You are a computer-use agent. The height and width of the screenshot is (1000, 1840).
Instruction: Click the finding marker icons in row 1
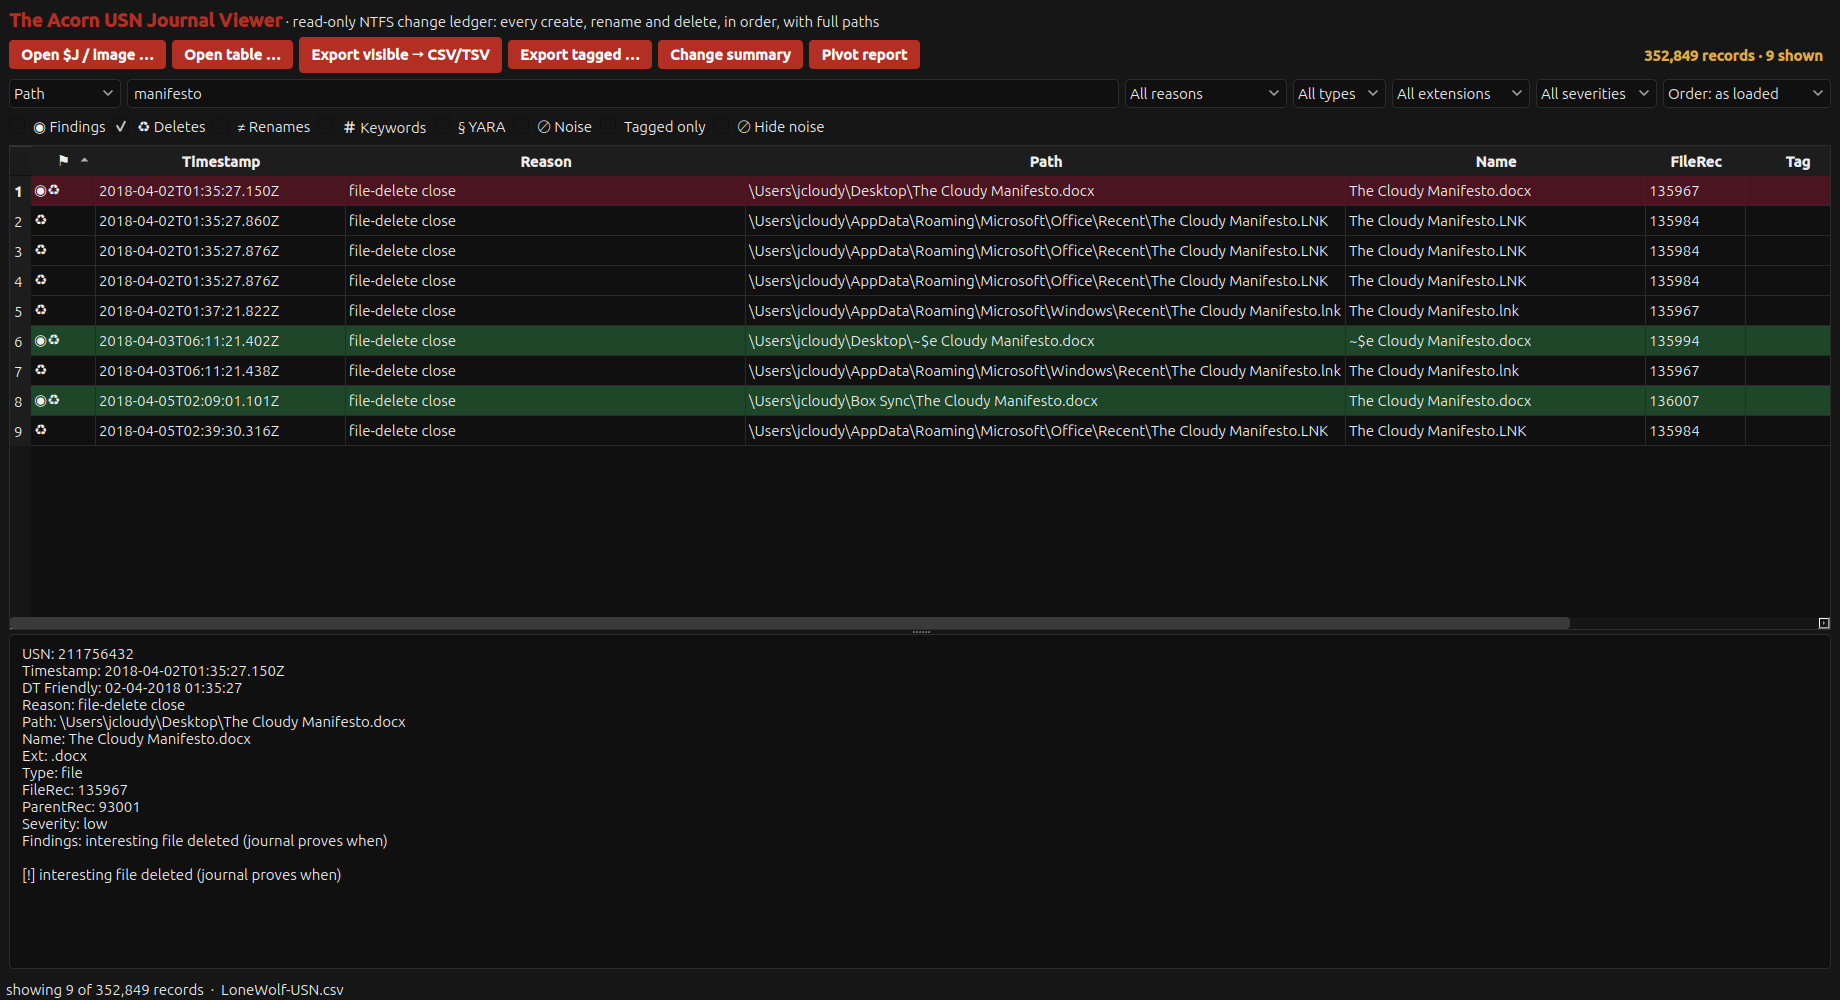pyautogui.click(x=47, y=190)
